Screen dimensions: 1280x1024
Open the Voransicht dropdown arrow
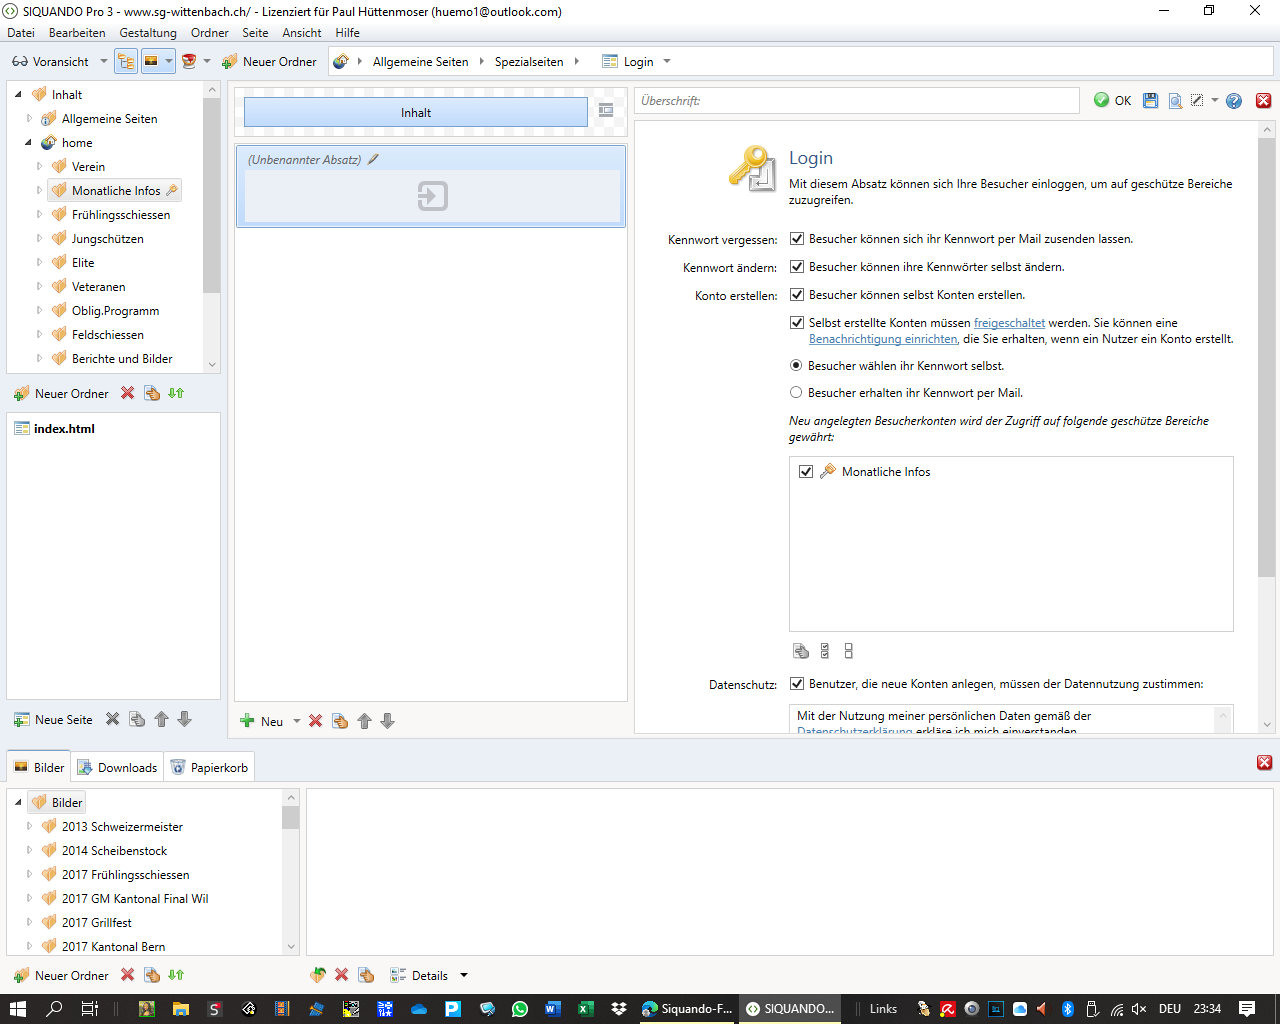(103, 61)
